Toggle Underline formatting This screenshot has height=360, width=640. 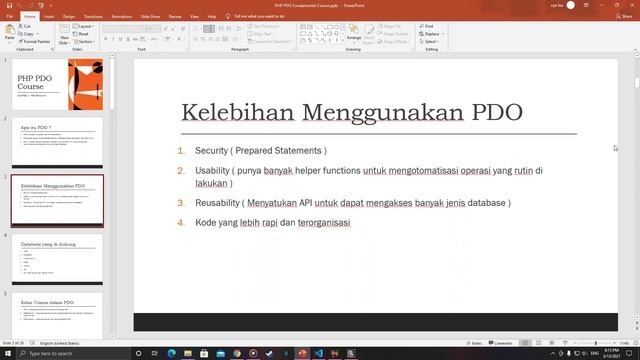click(x=120, y=39)
